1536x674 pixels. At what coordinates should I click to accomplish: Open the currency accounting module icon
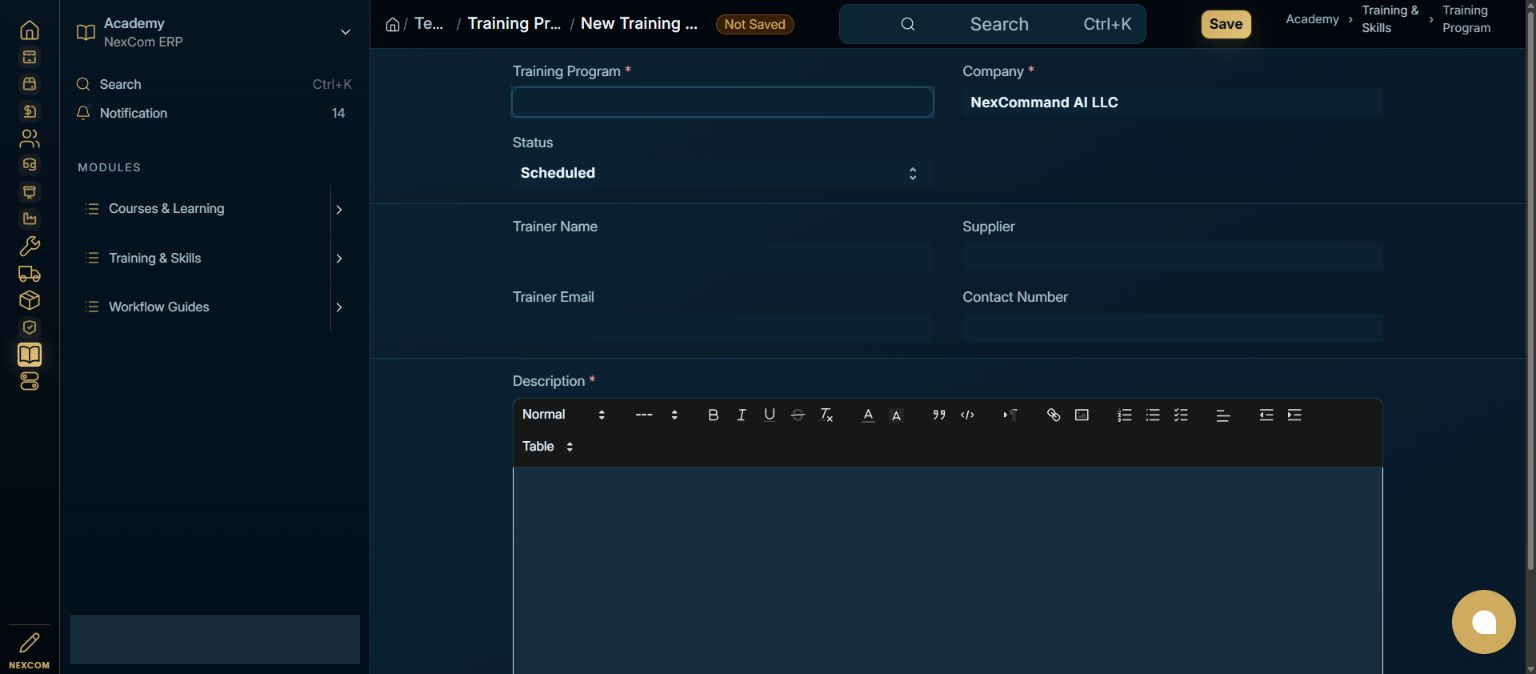click(29, 111)
